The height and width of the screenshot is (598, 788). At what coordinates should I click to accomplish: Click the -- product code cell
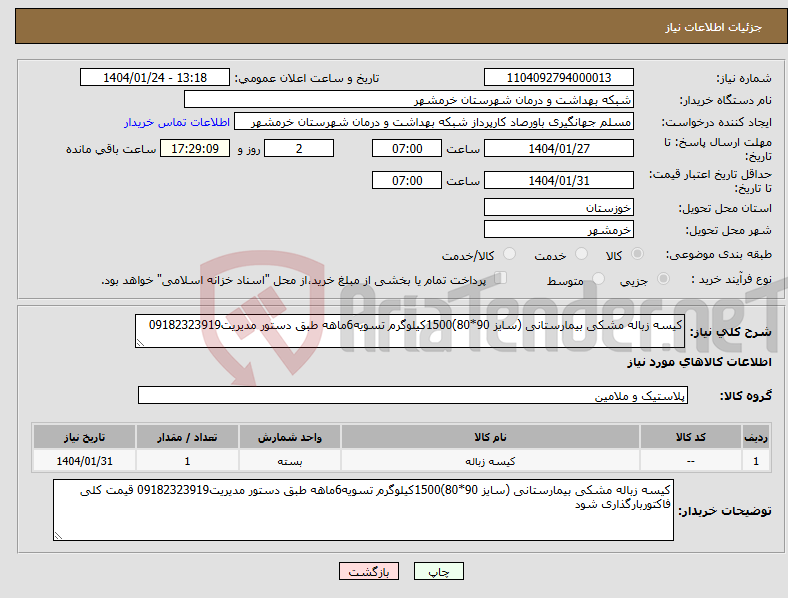coord(691,461)
